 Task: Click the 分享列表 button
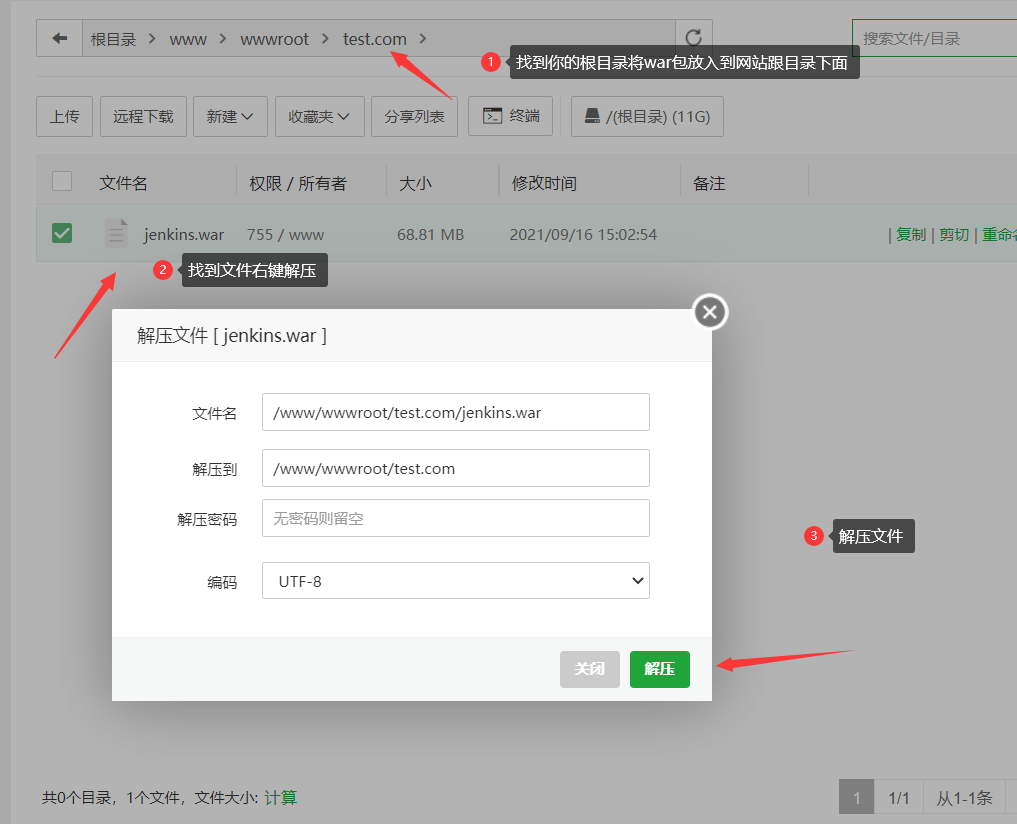point(414,116)
